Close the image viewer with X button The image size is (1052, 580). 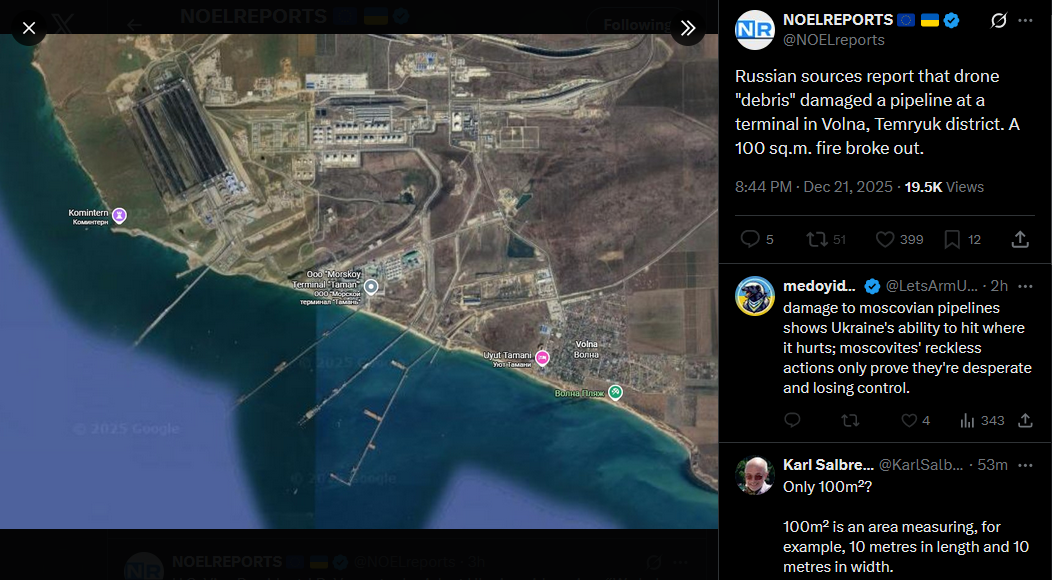29,28
